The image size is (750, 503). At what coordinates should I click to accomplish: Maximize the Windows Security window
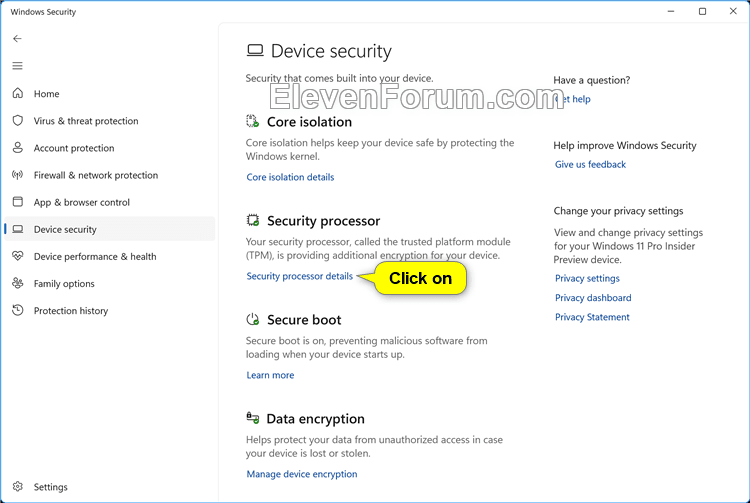tap(702, 11)
